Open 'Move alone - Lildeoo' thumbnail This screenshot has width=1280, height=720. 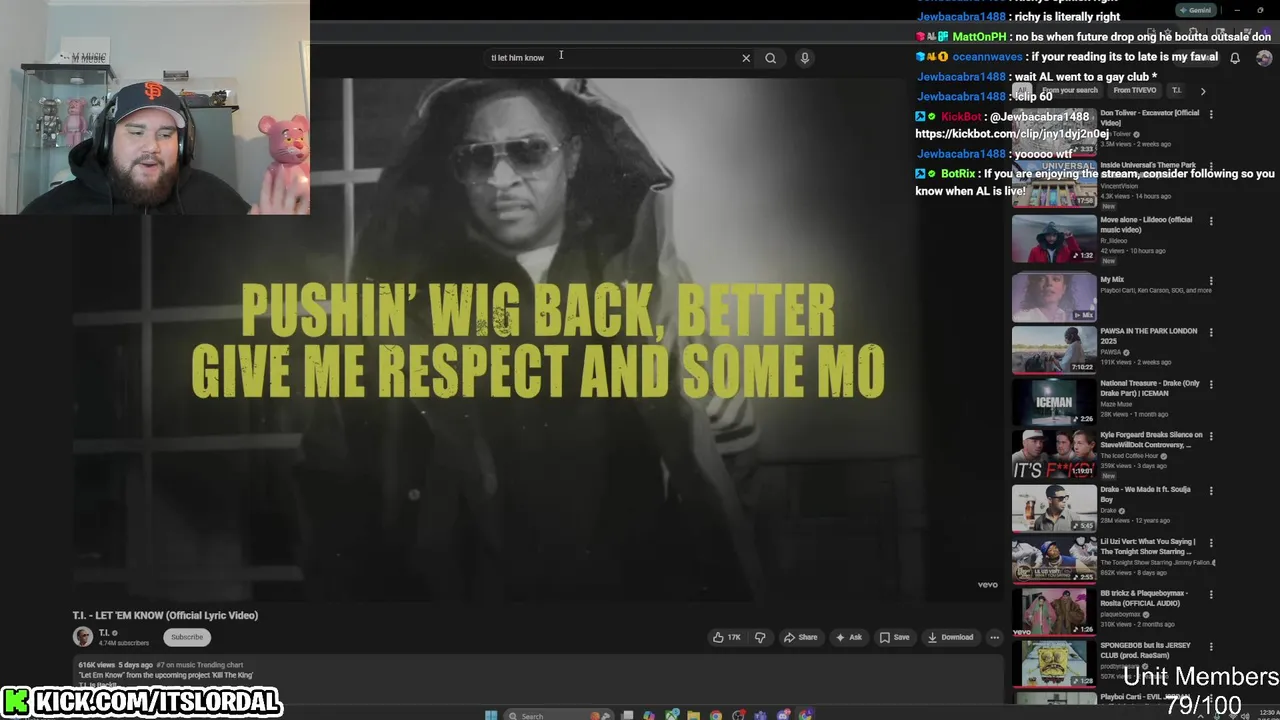(1054, 238)
